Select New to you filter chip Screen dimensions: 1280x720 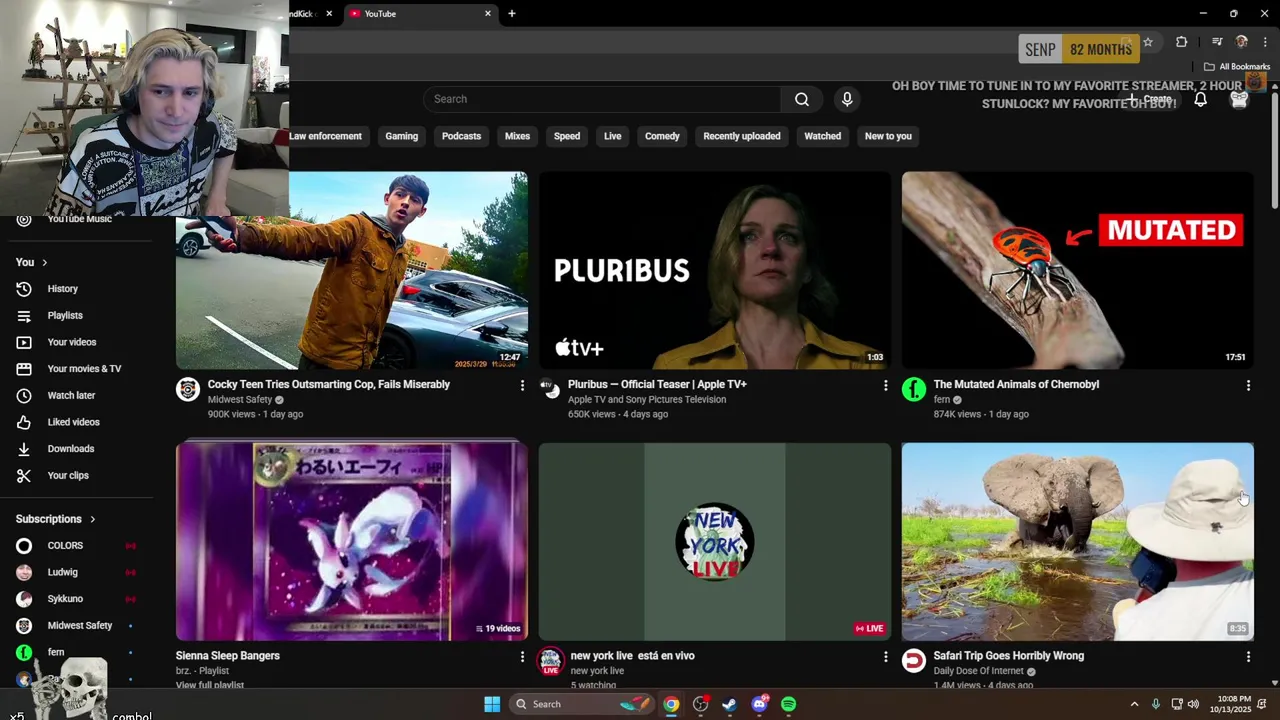point(888,136)
